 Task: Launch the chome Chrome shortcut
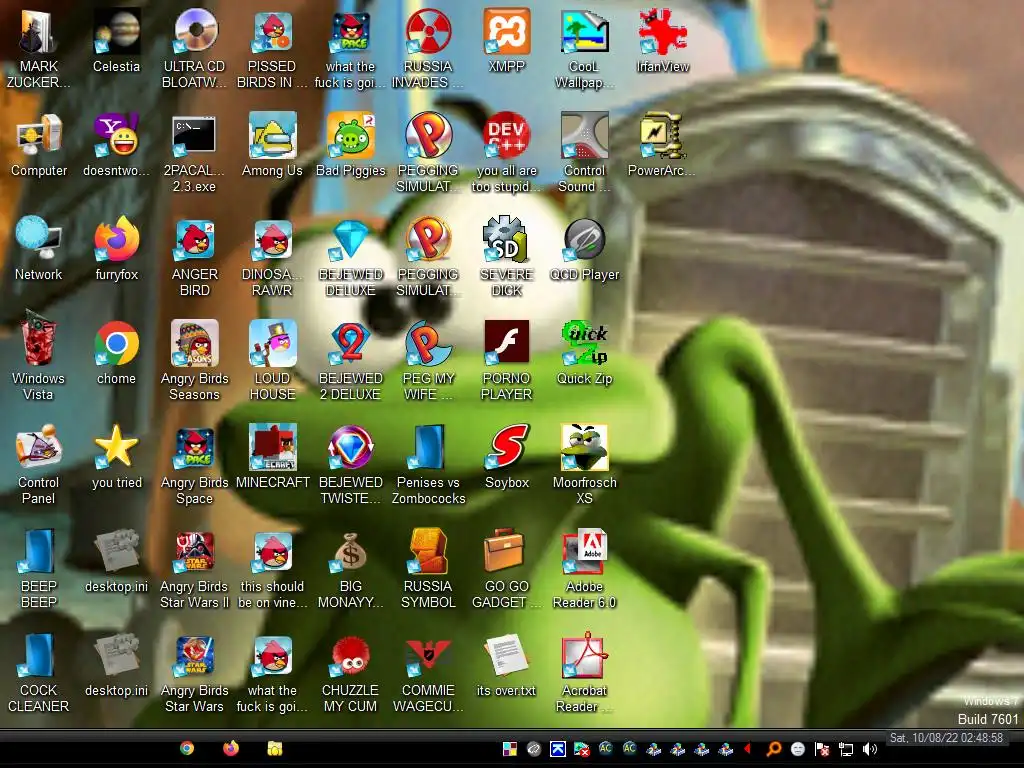pyautogui.click(x=116, y=353)
